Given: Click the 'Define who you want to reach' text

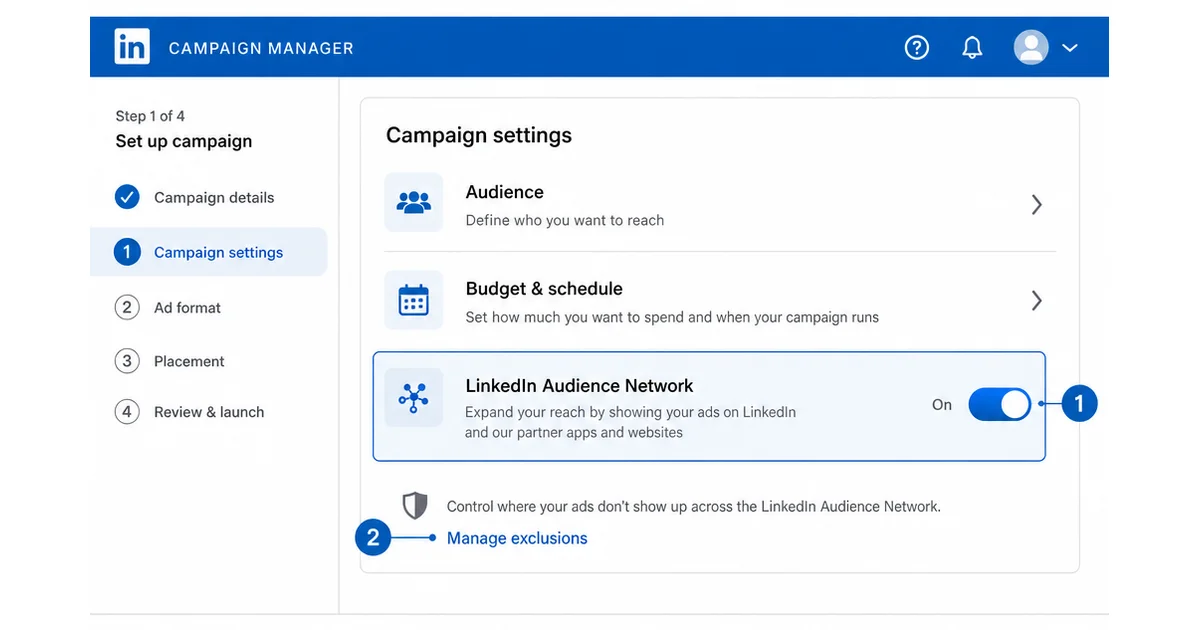Looking at the screenshot, I should (x=565, y=220).
